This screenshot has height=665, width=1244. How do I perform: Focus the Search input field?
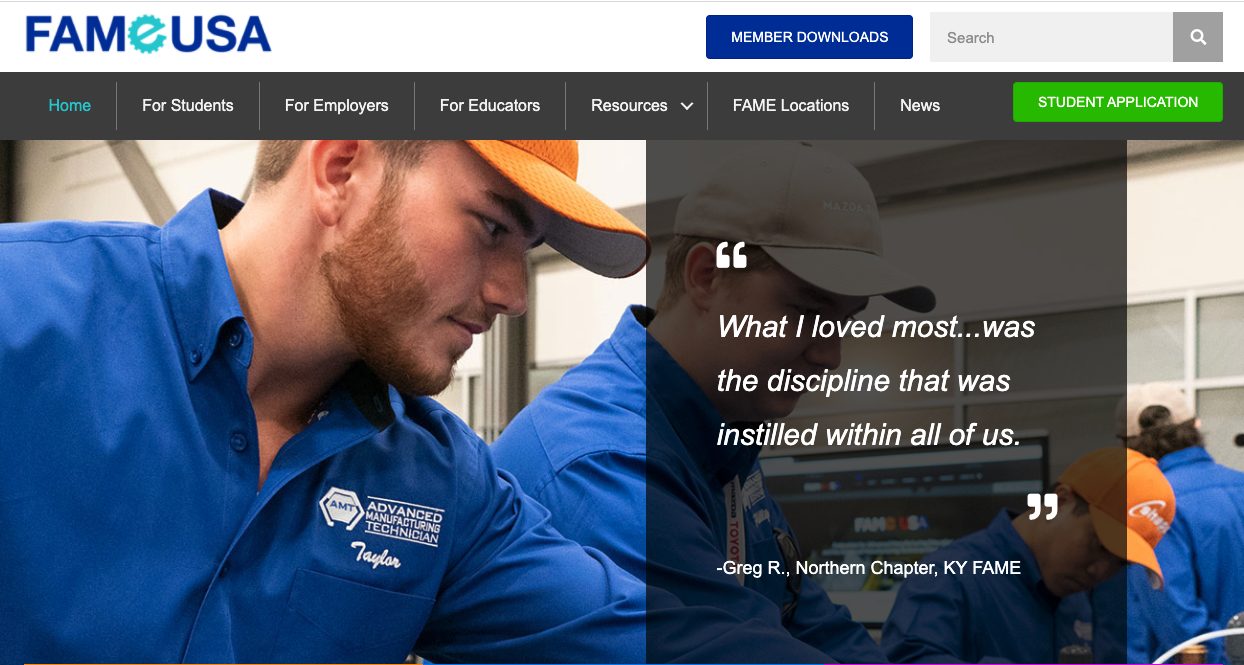[x=1051, y=37]
